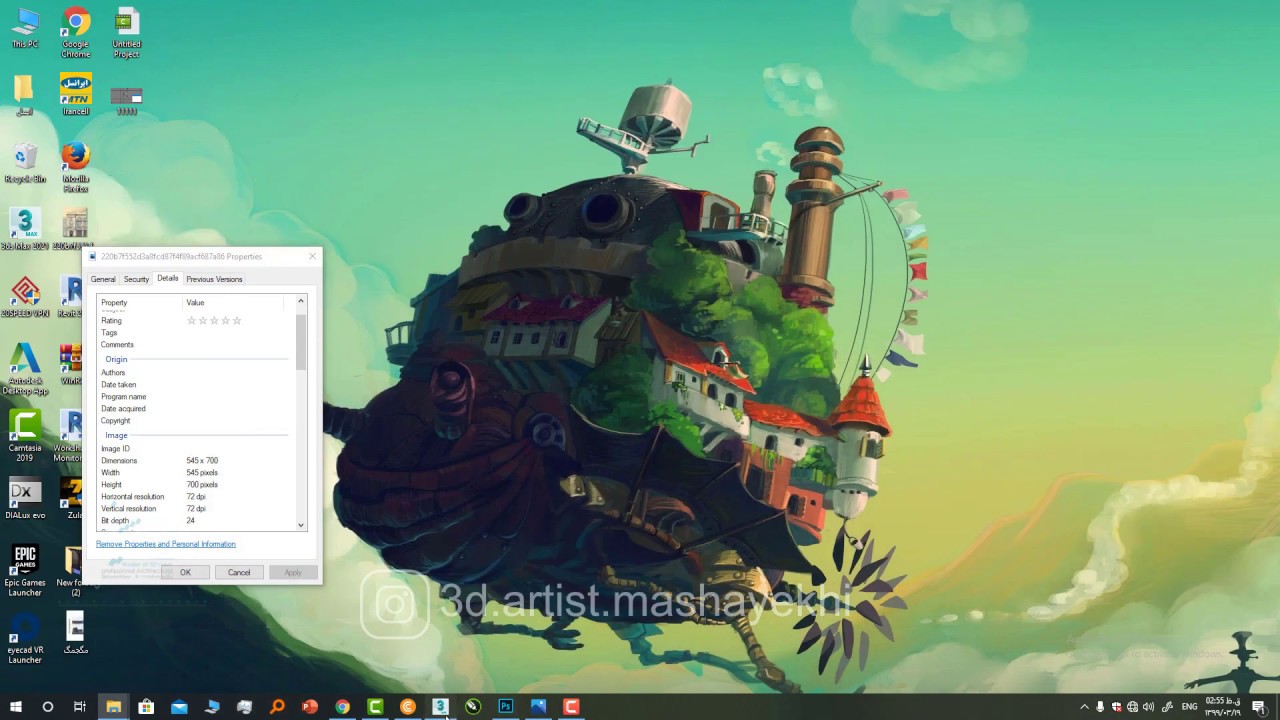
Task: Switch ENG input language
Action: 1189,707
